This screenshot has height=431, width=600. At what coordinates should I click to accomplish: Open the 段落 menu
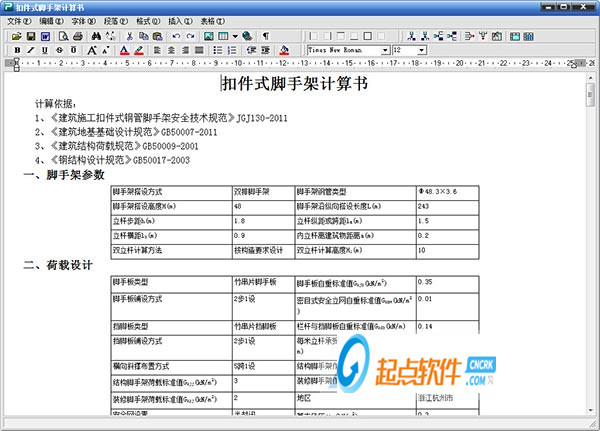click(x=116, y=21)
